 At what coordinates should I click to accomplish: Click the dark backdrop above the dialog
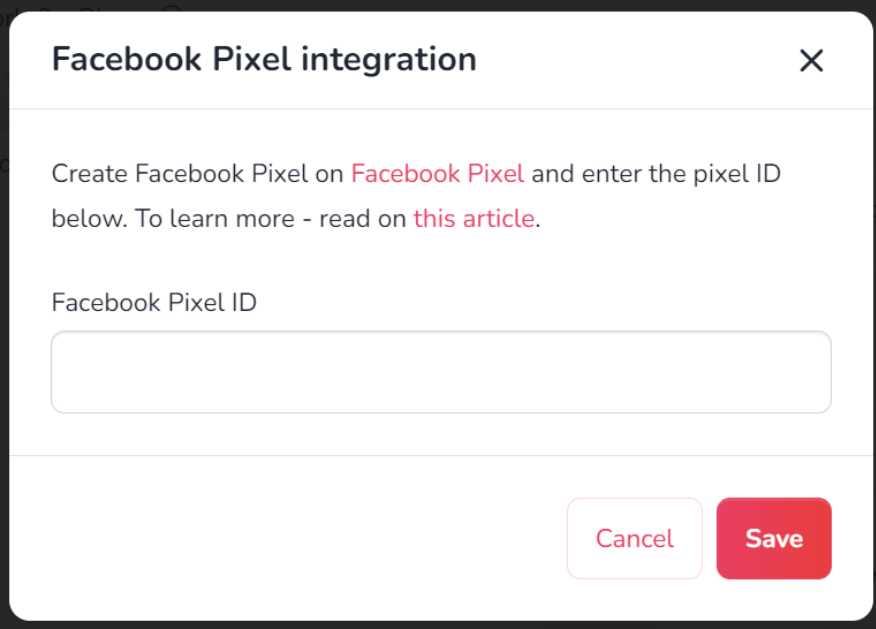click(438, 5)
